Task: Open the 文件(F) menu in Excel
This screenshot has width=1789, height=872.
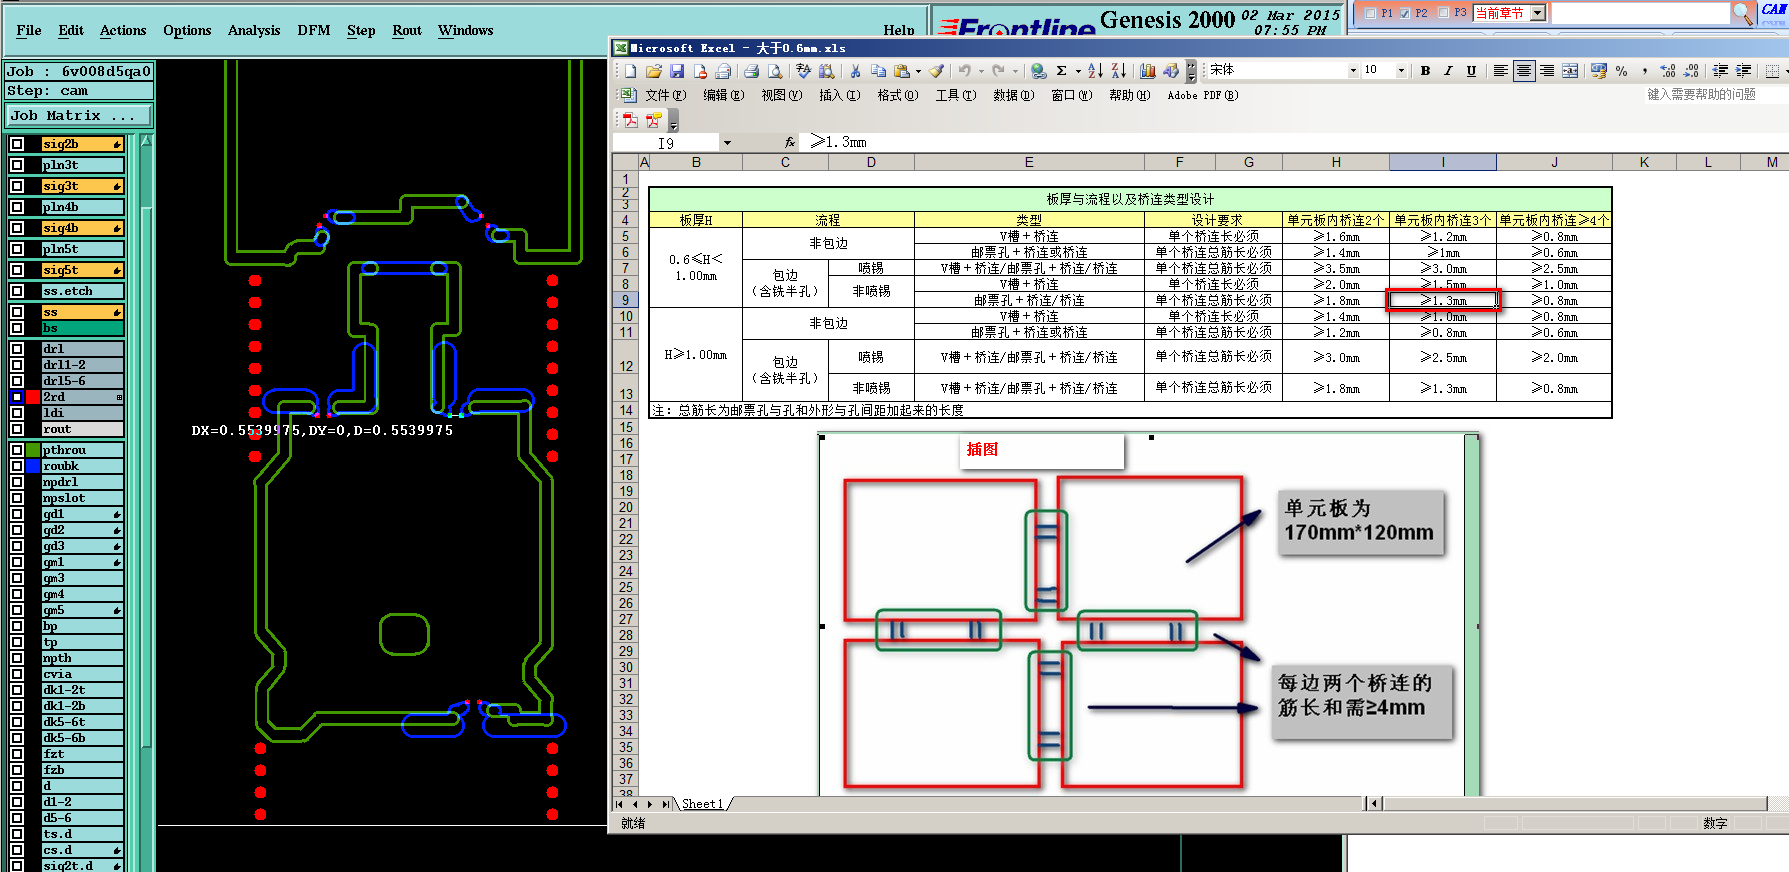Action: tap(666, 95)
